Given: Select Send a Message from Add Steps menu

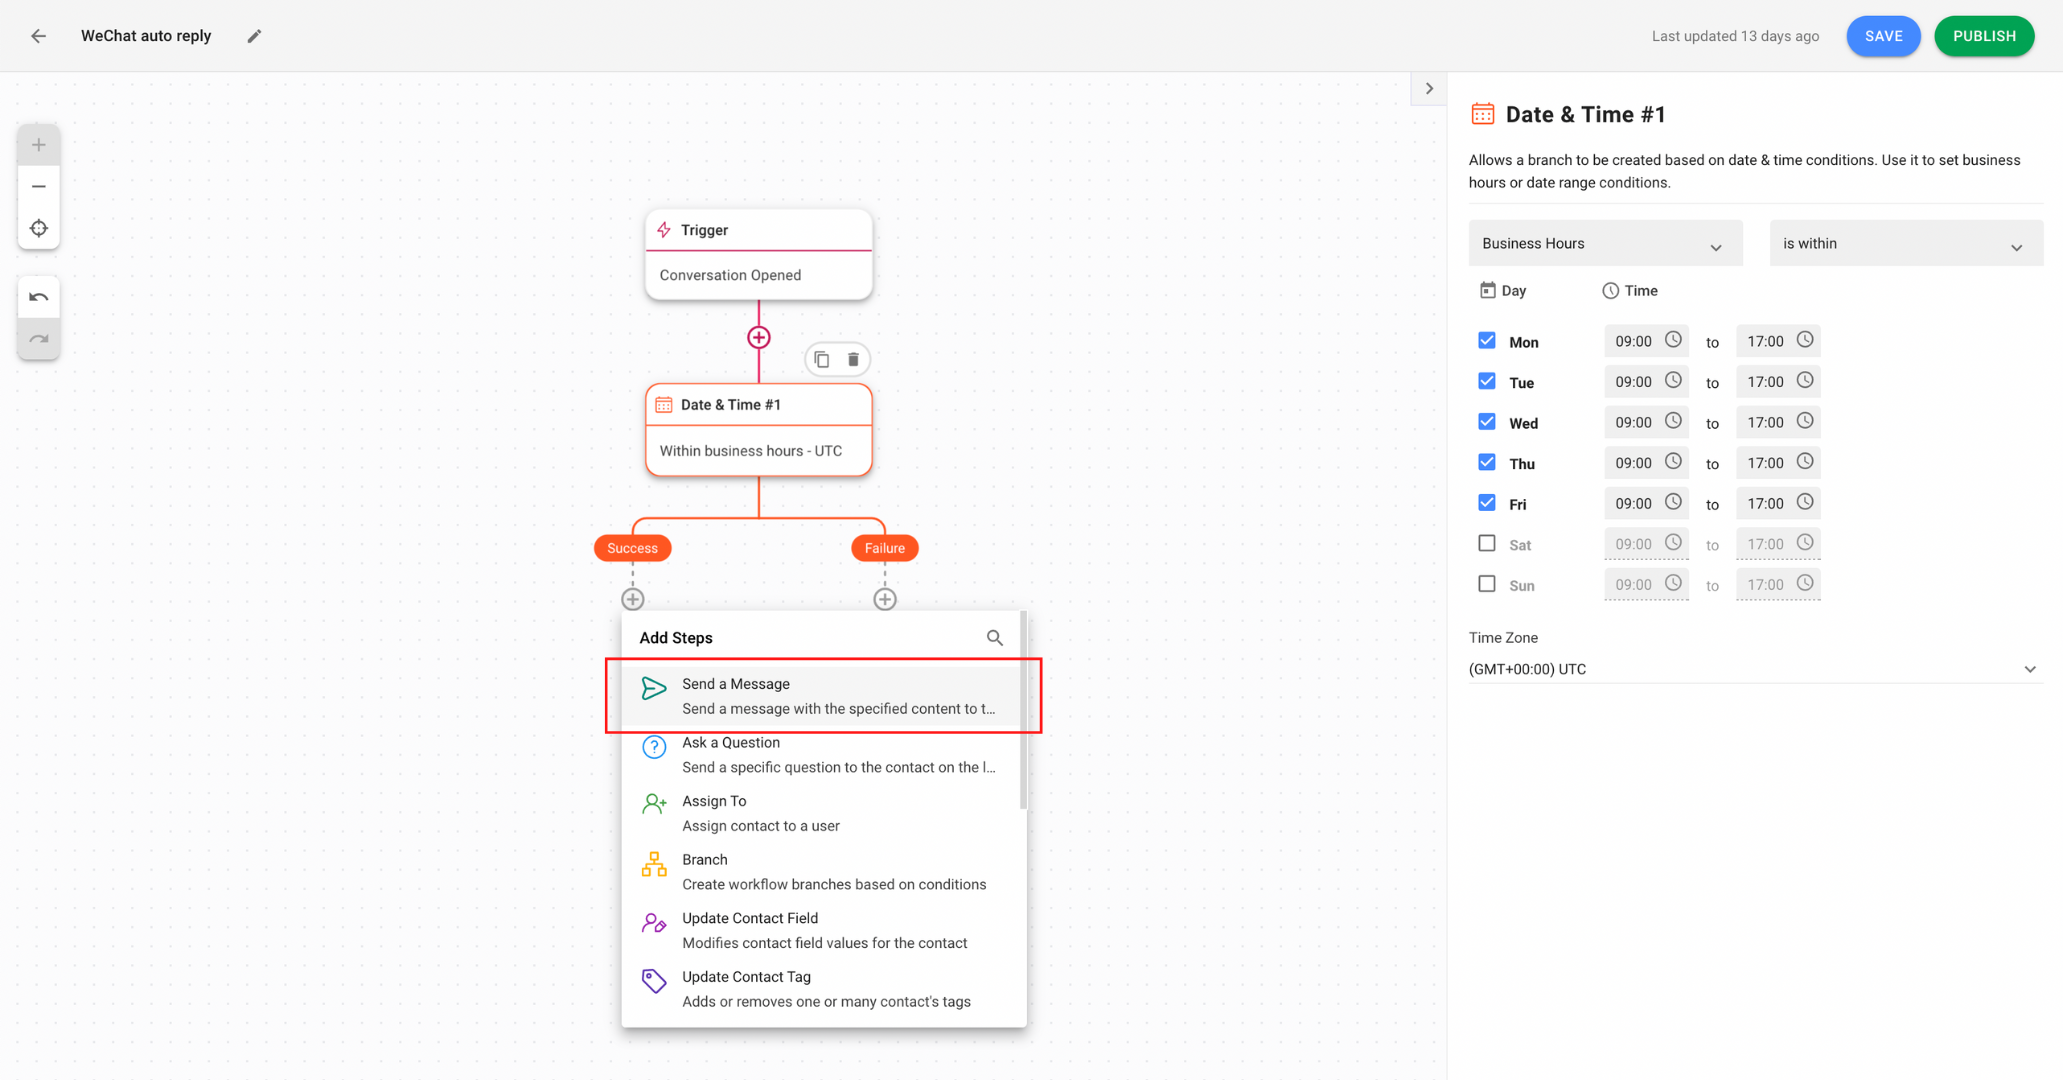Looking at the screenshot, I should (823, 695).
